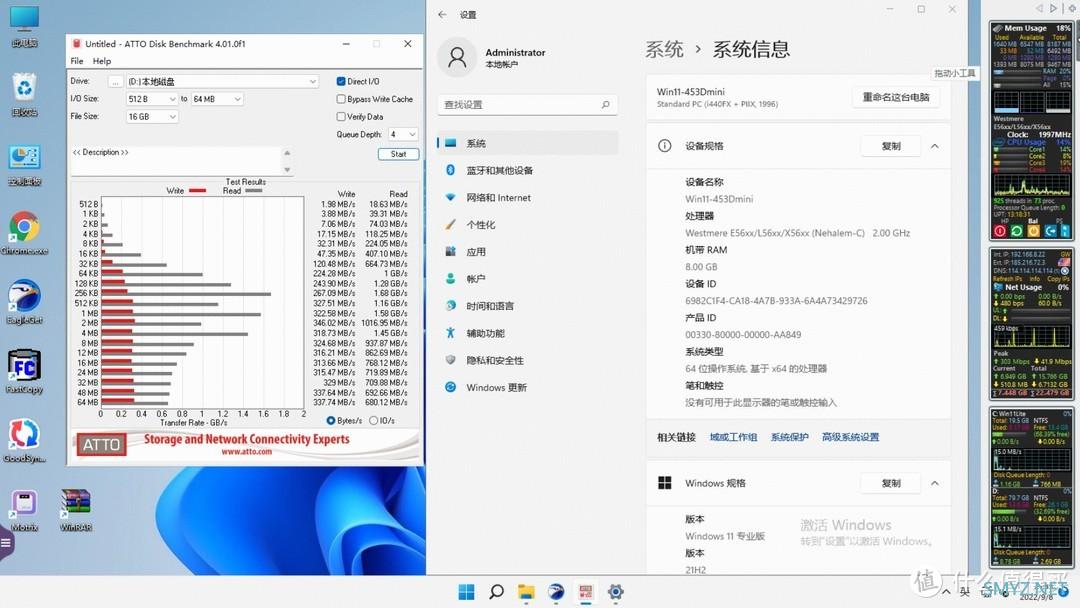Screen dimensions: 1080x608
Task: Click the drive browse '...' button
Action: tap(116, 81)
